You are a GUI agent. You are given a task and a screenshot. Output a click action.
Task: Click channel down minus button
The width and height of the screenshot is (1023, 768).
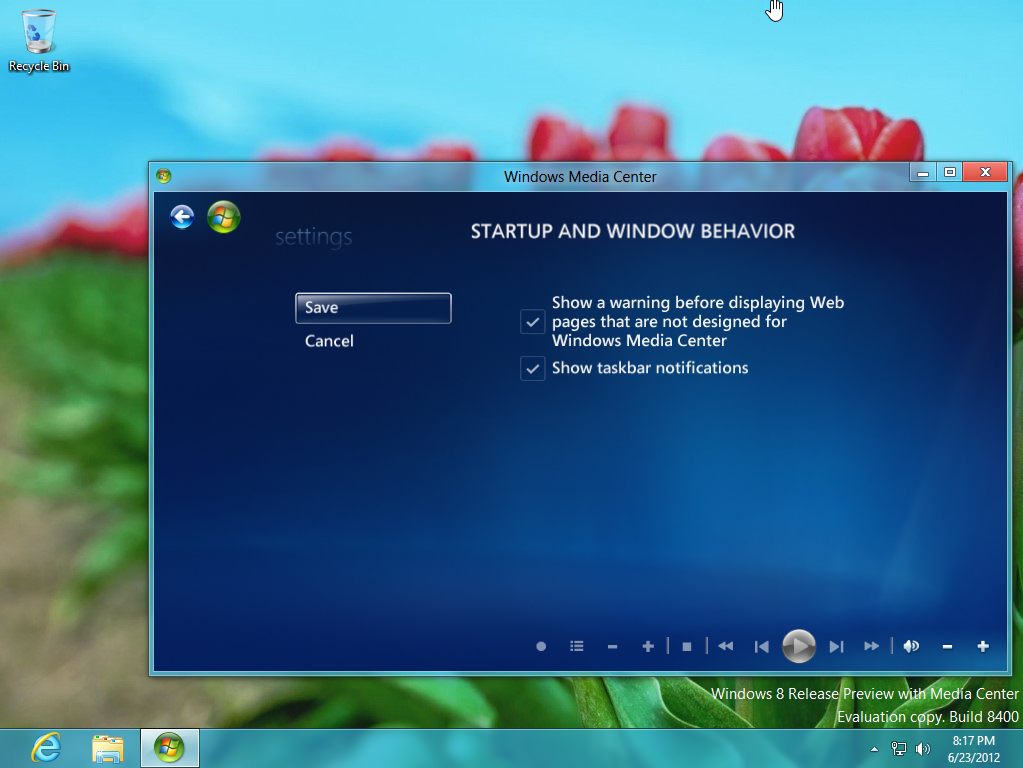(612, 647)
